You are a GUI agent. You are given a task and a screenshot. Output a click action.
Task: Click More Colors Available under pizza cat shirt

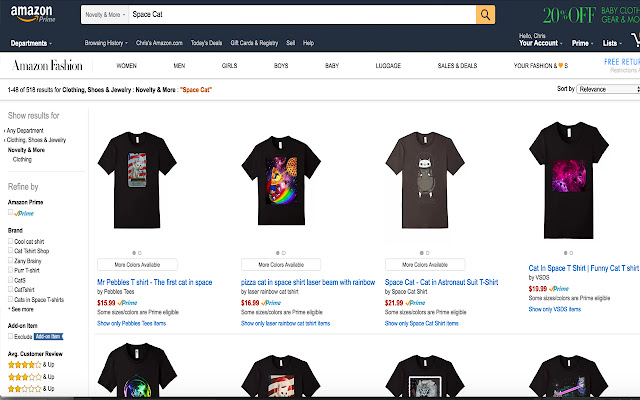click(281, 264)
